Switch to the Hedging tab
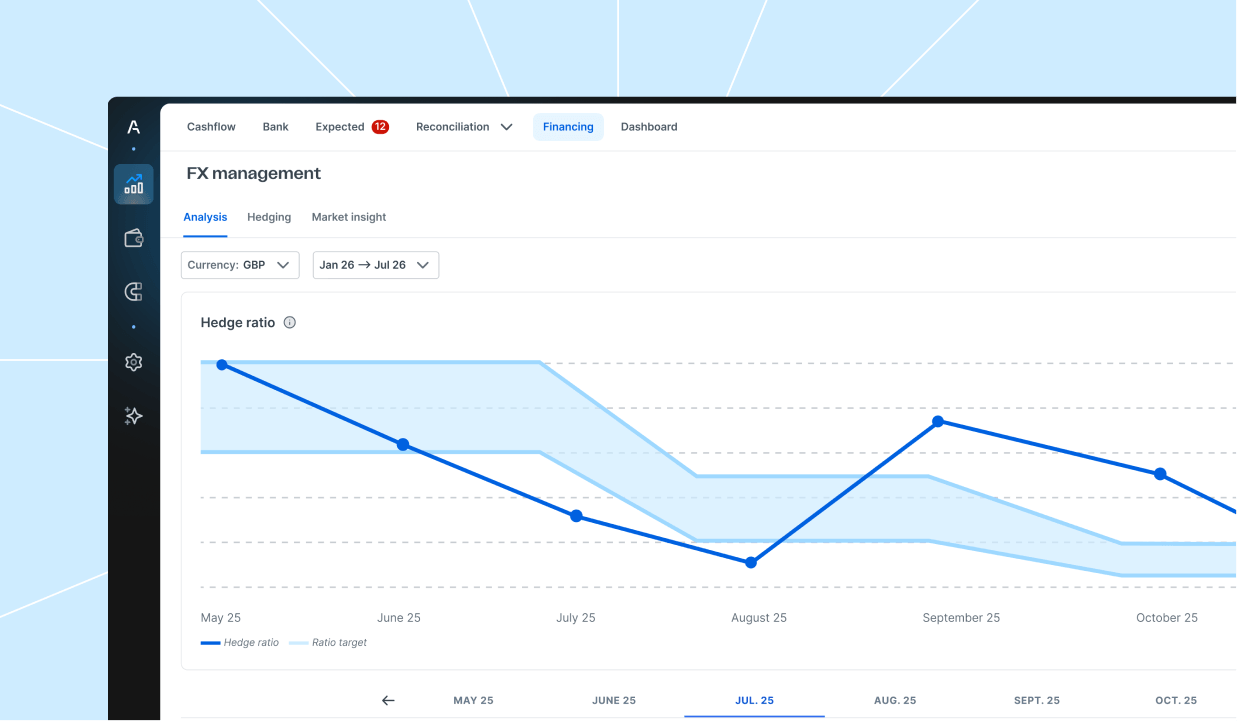 click(x=269, y=217)
